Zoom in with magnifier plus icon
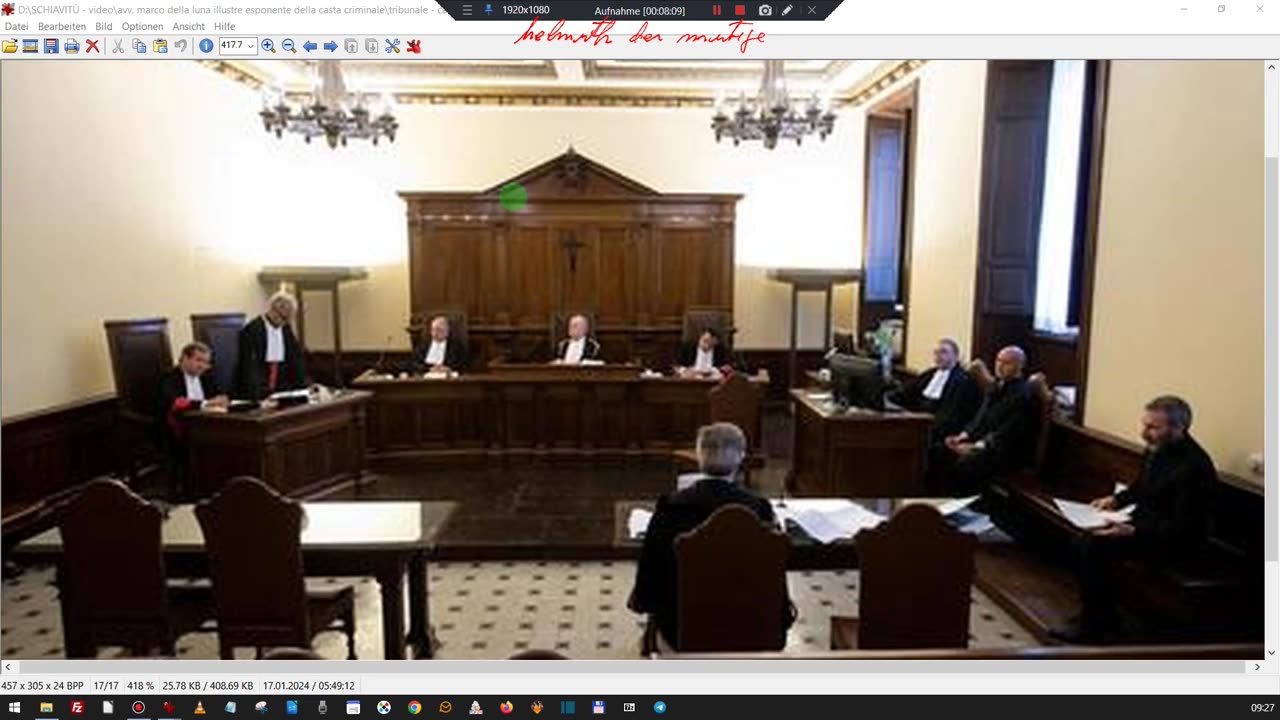The height and width of the screenshot is (720, 1280). point(268,46)
